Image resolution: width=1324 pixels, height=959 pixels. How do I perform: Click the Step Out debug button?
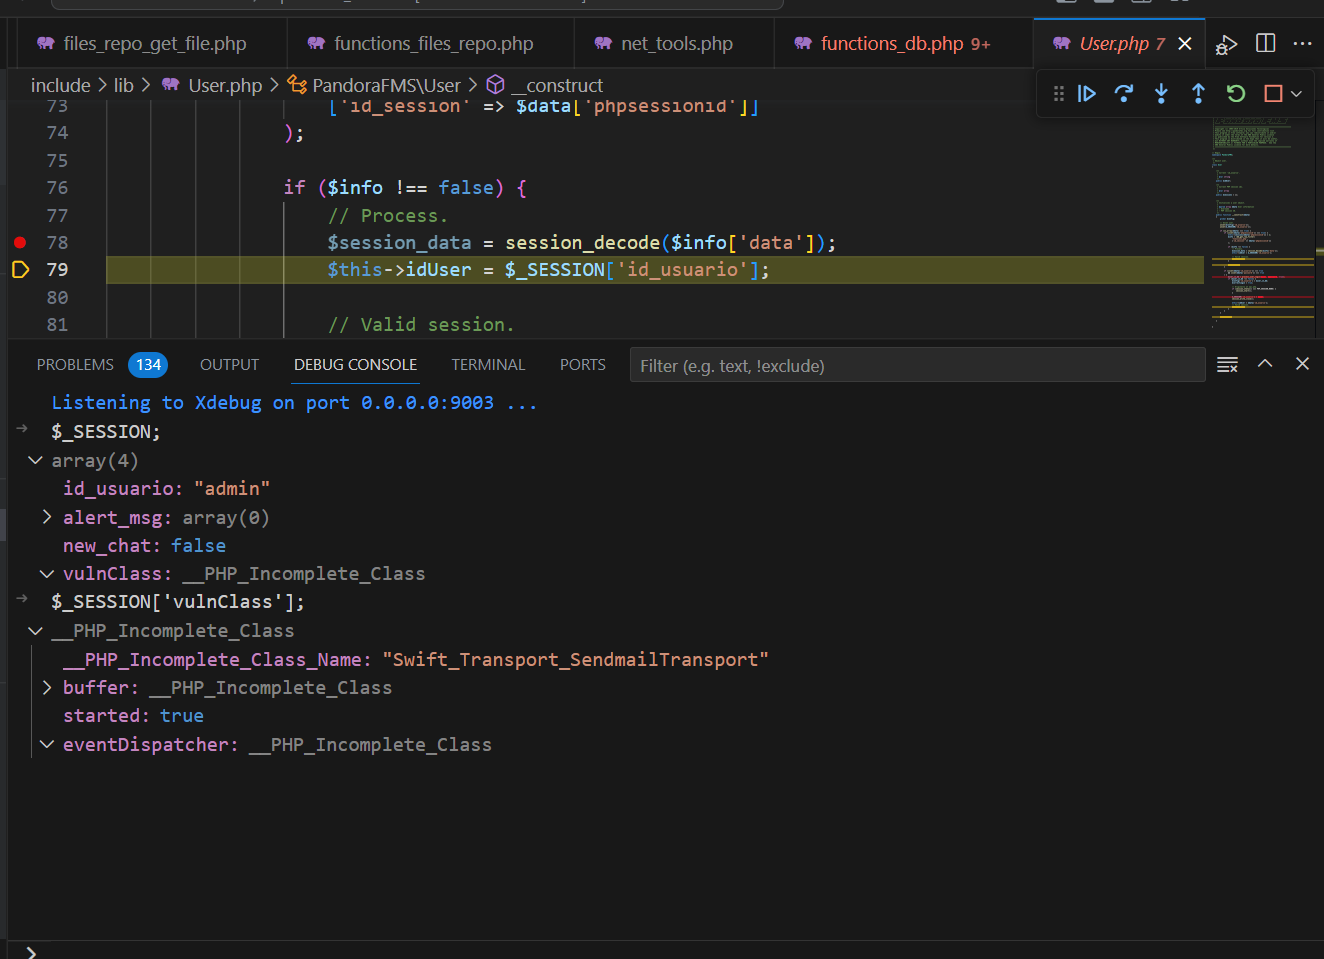pyautogui.click(x=1198, y=94)
